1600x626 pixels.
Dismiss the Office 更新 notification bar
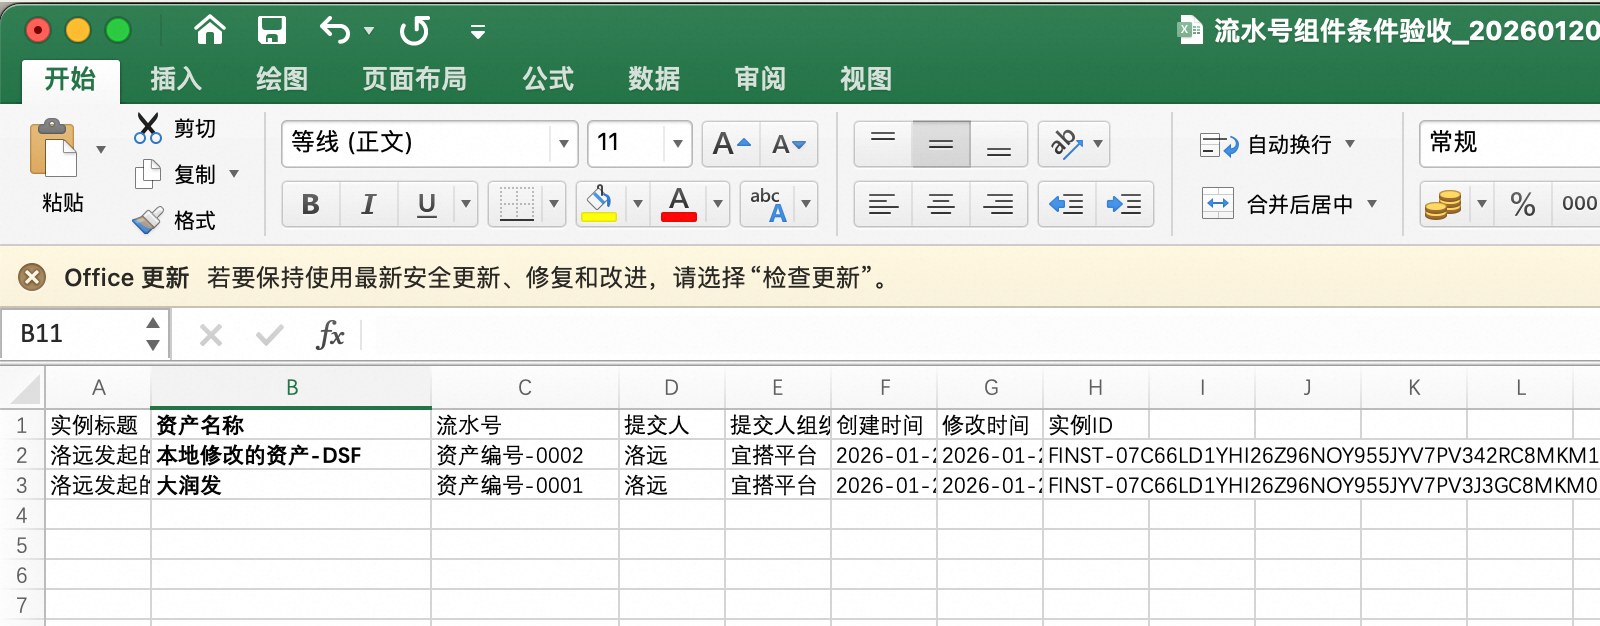point(32,277)
